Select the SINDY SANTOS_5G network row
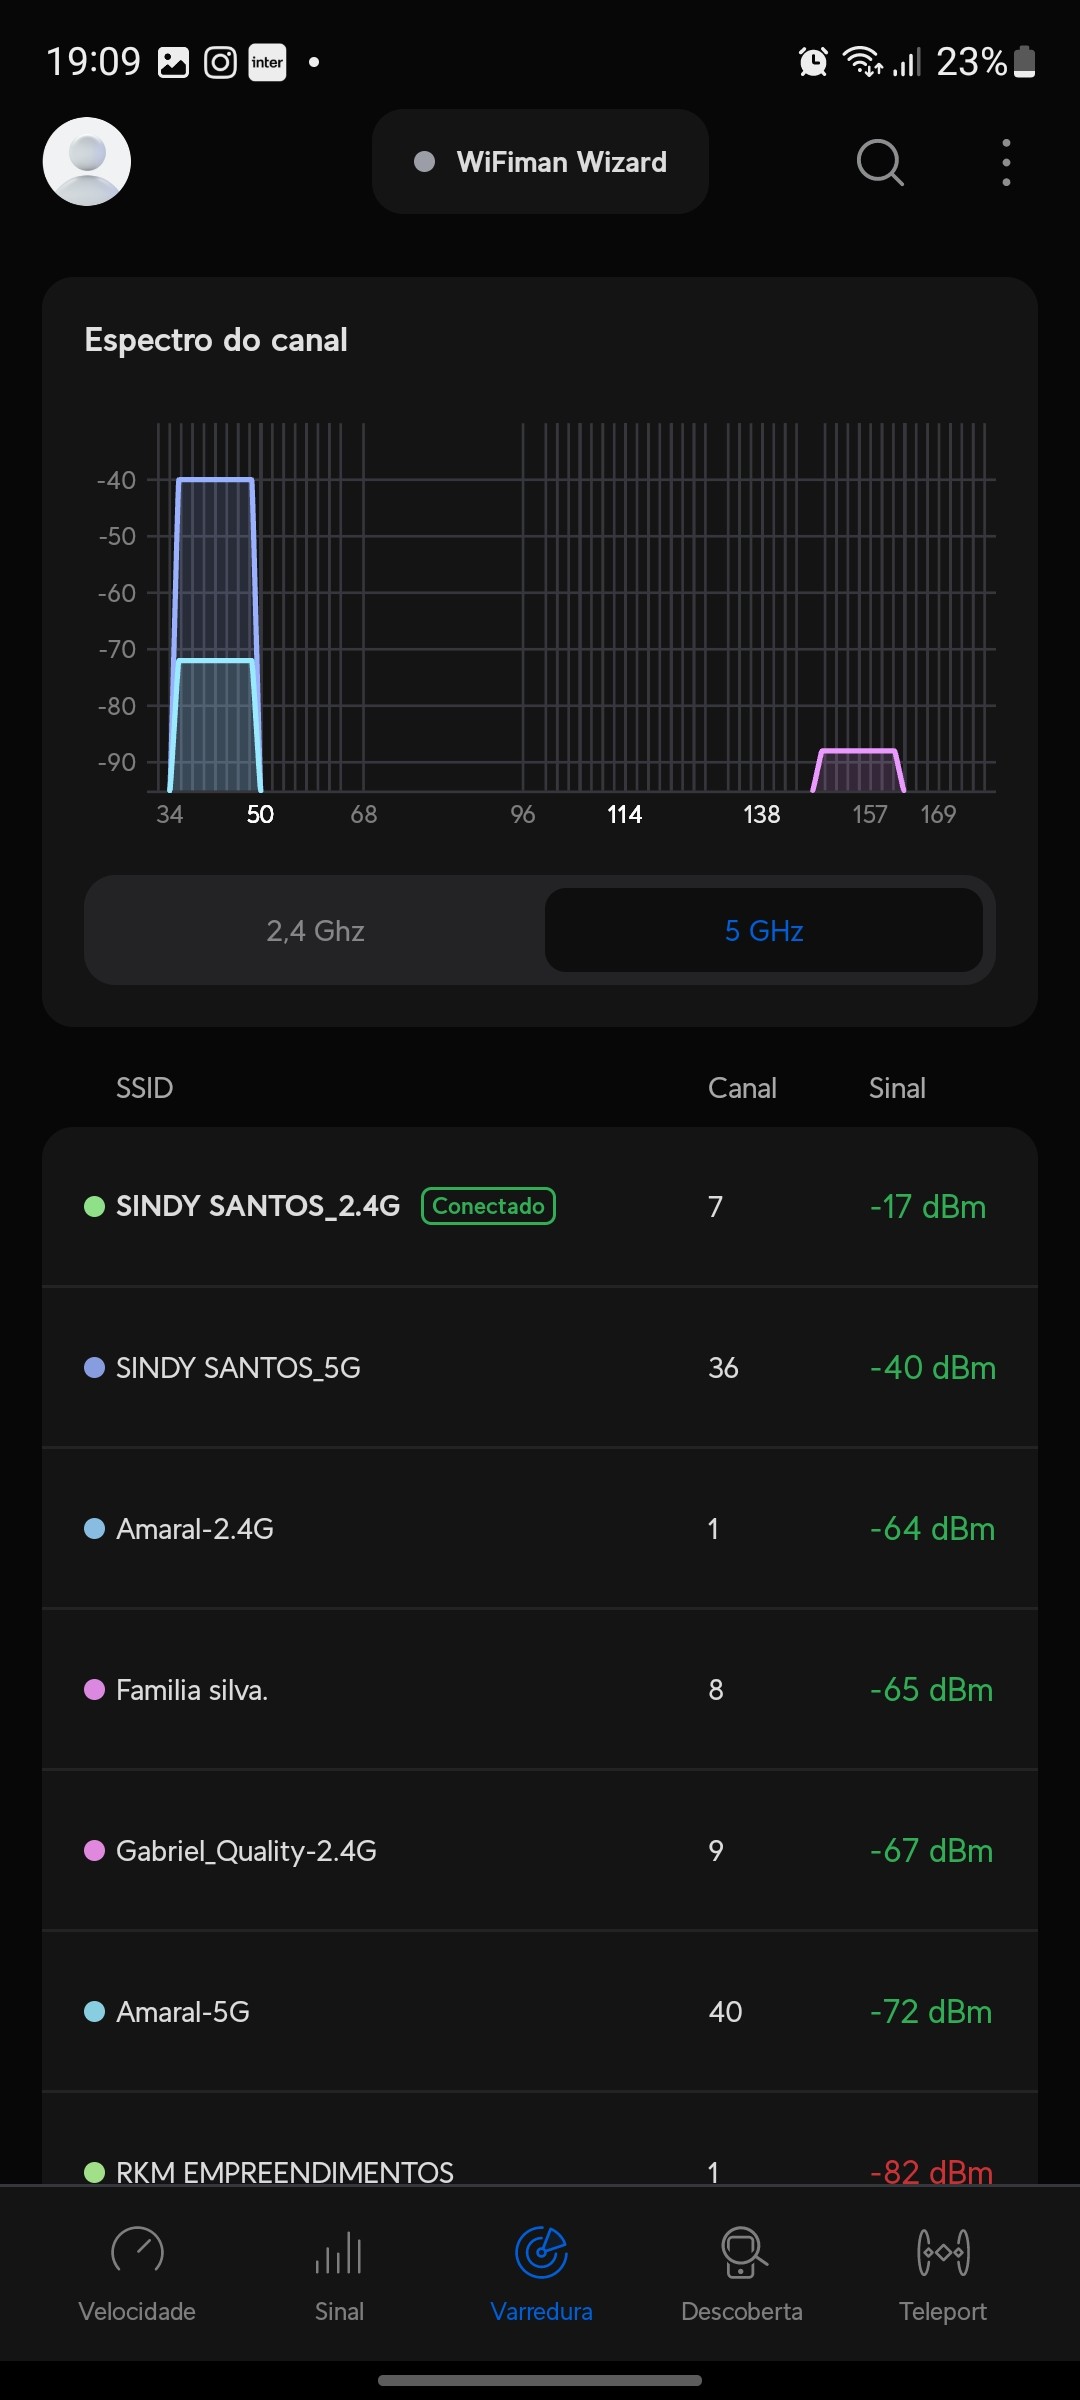Viewport: 1080px width, 2400px height. [540, 1368]
